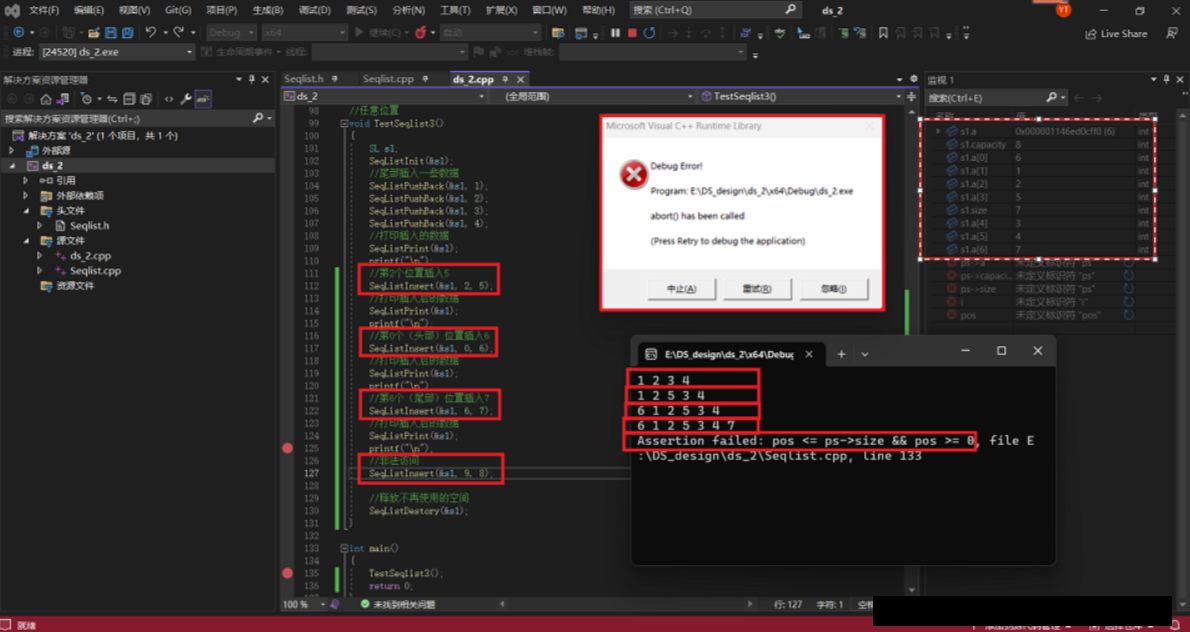Viewport: 1190px width, 632px height.
Task: Click 重试(R) retry button in error dialog
Action: 757,289
